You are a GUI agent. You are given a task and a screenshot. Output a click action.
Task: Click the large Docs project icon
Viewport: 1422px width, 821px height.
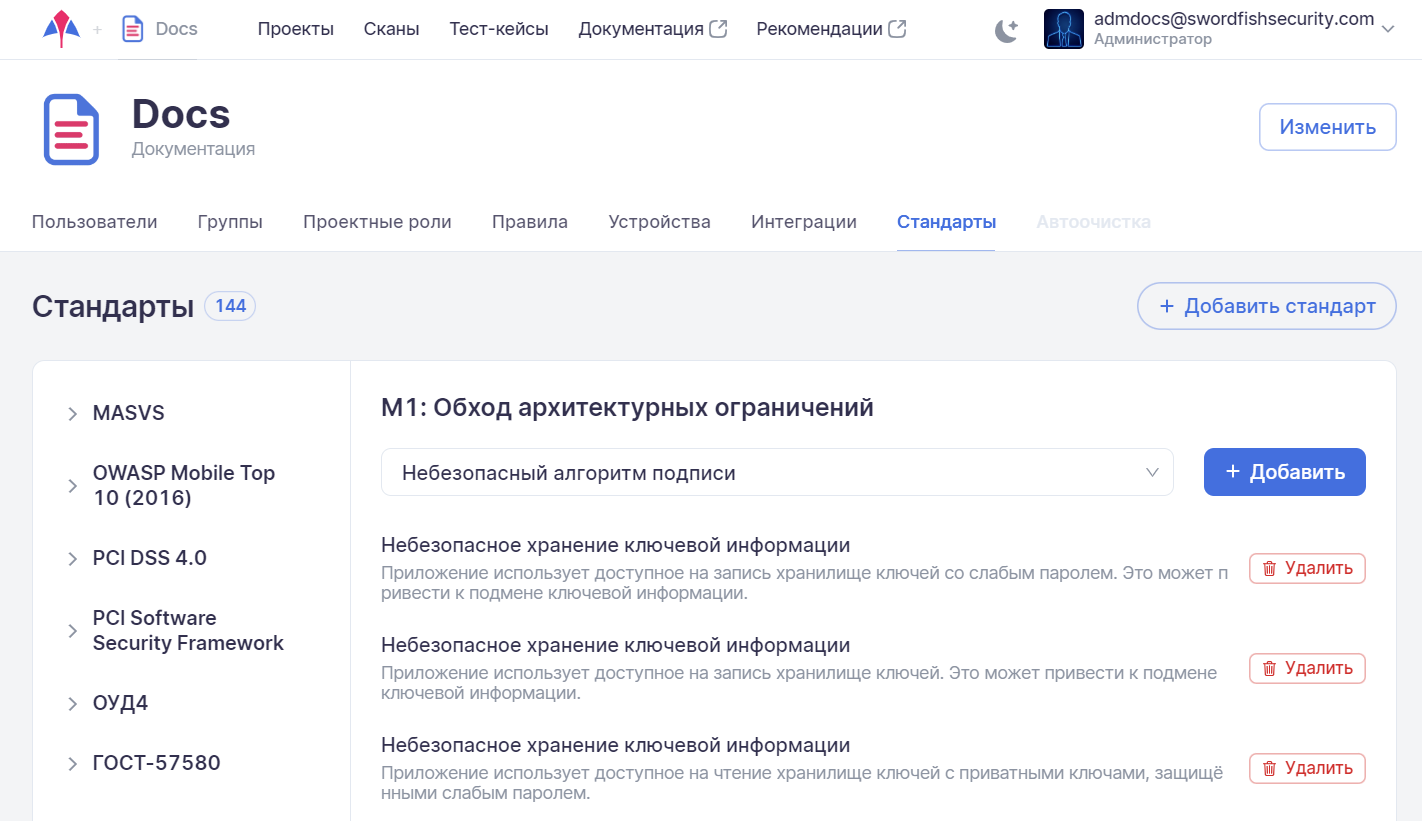[x=71, y=129]
